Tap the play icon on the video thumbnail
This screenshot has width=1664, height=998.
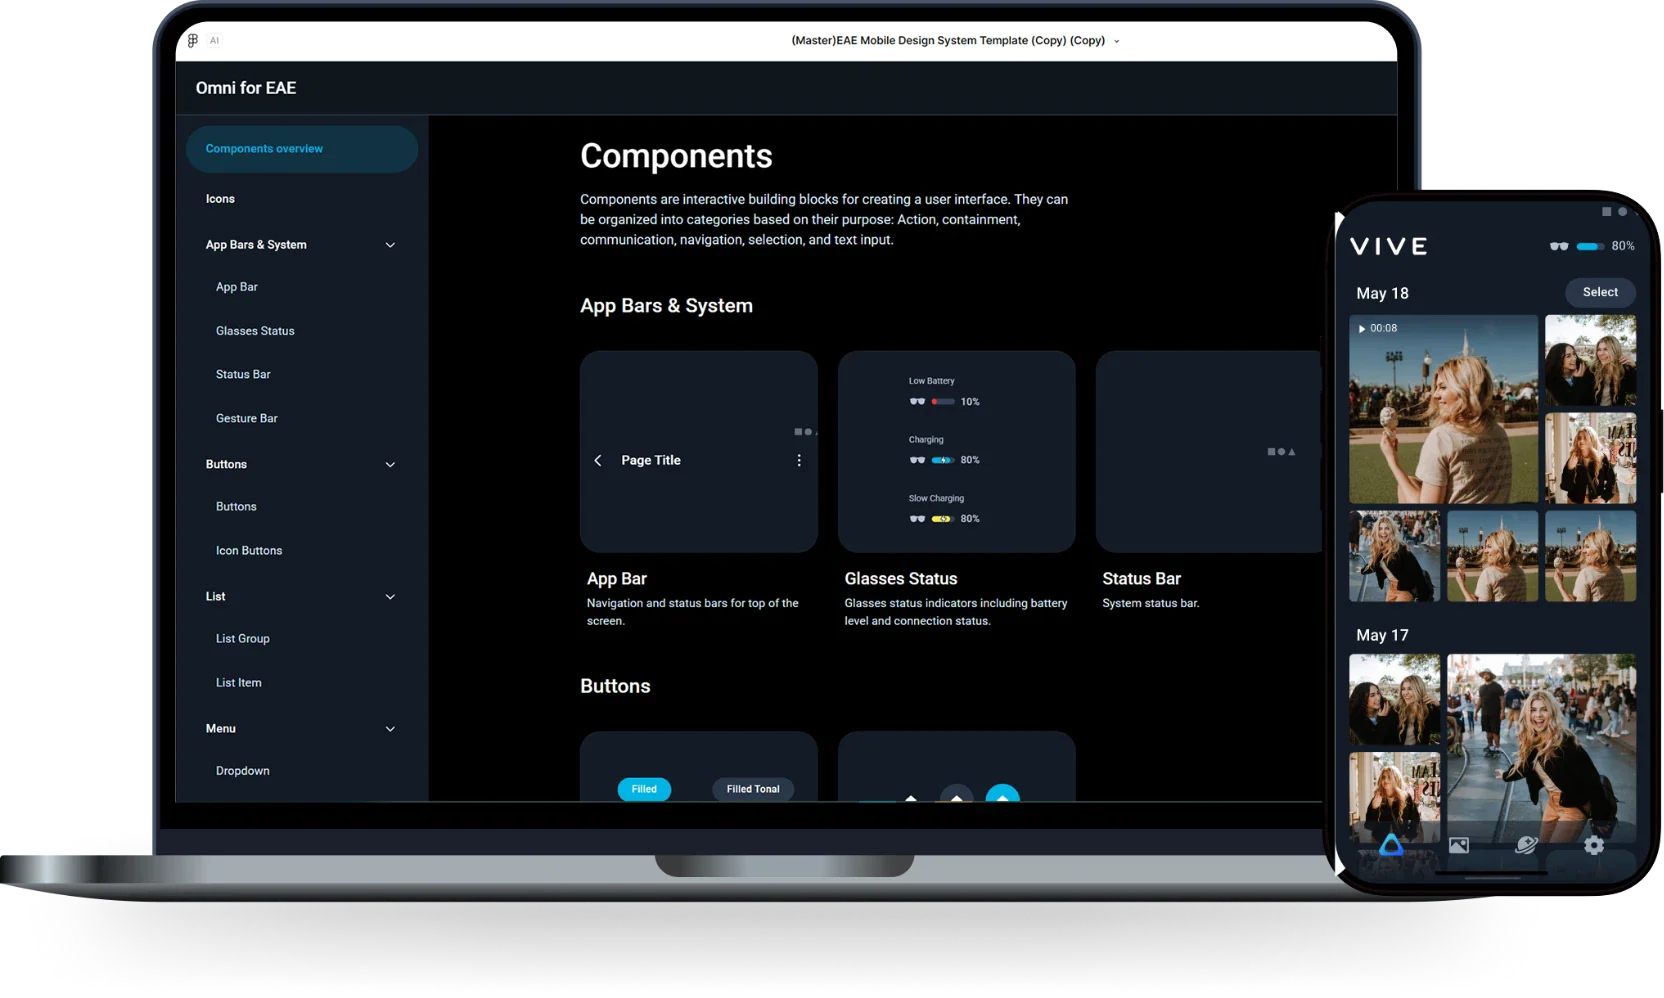tap(1362, 329)
